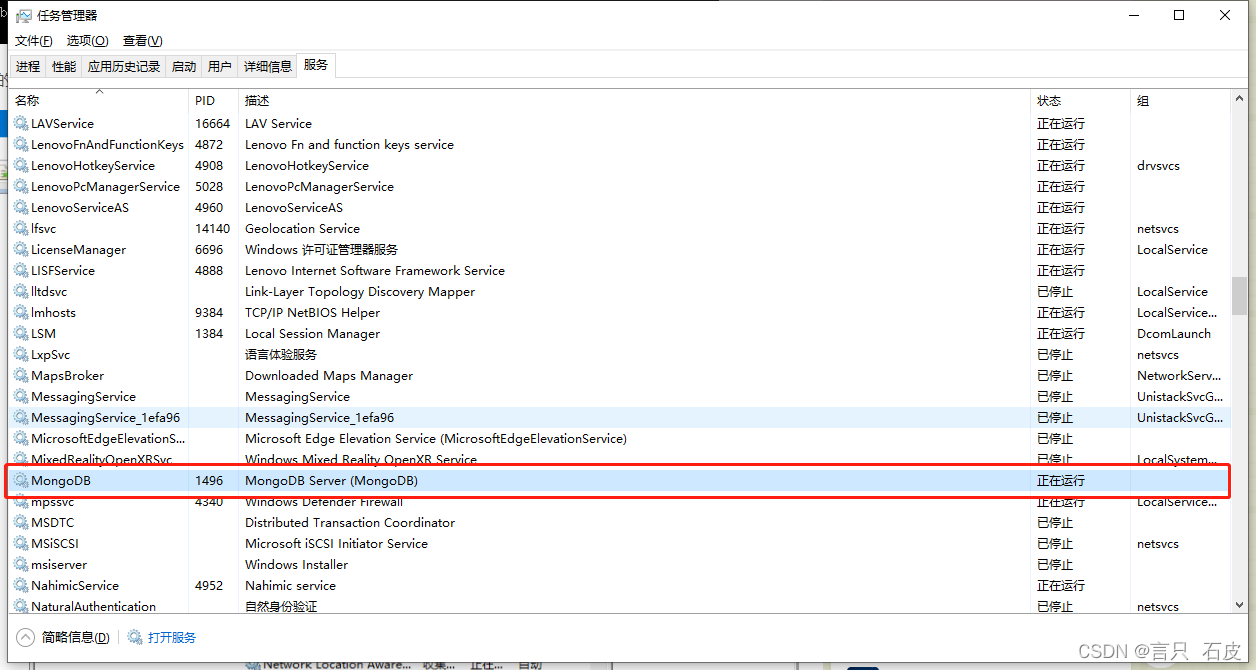The image size is (1256, 670).
Task: Click the PID value 16664
Action: click(212, 123)
